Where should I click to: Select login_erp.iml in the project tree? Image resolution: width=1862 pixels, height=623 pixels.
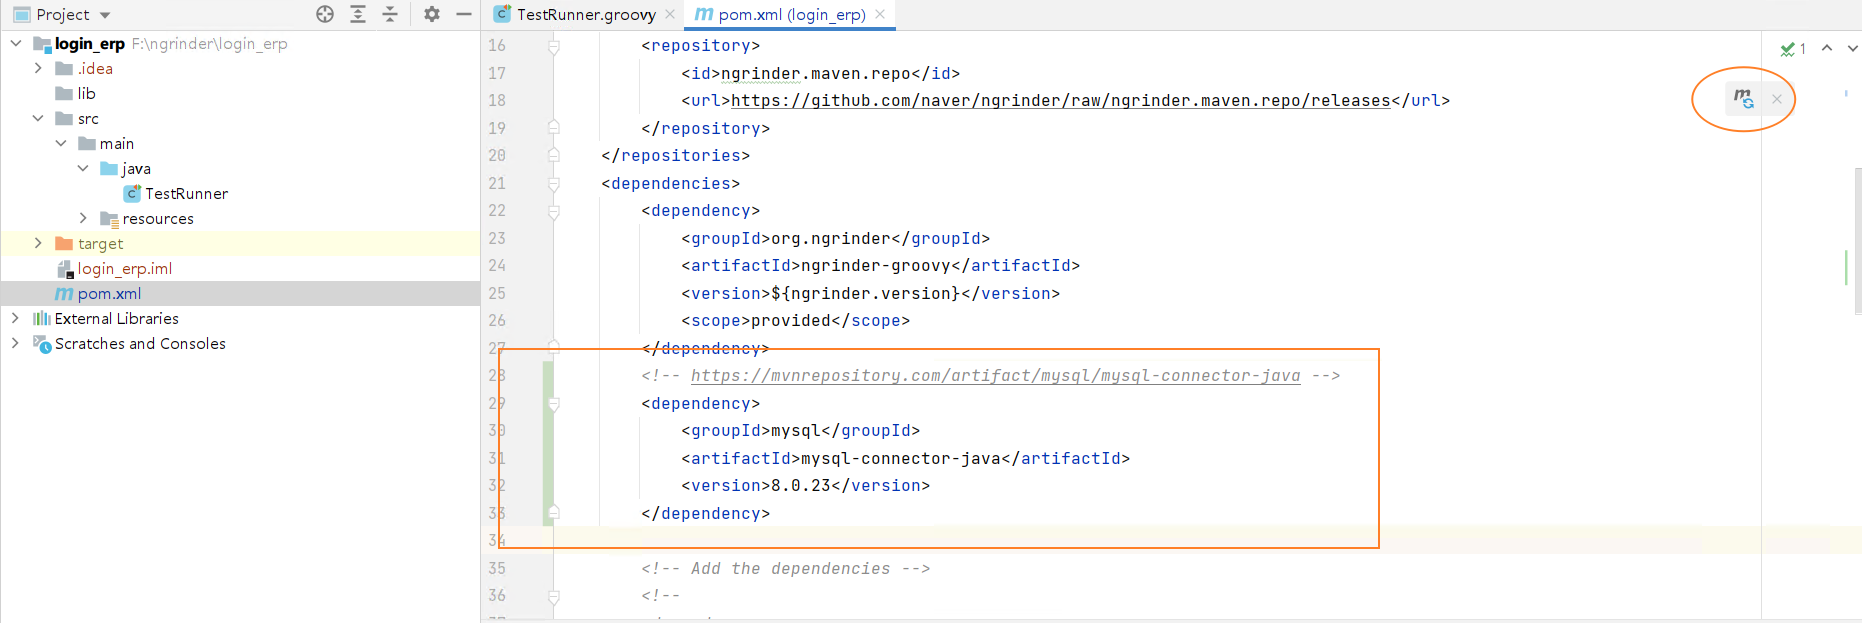(124, 268)
